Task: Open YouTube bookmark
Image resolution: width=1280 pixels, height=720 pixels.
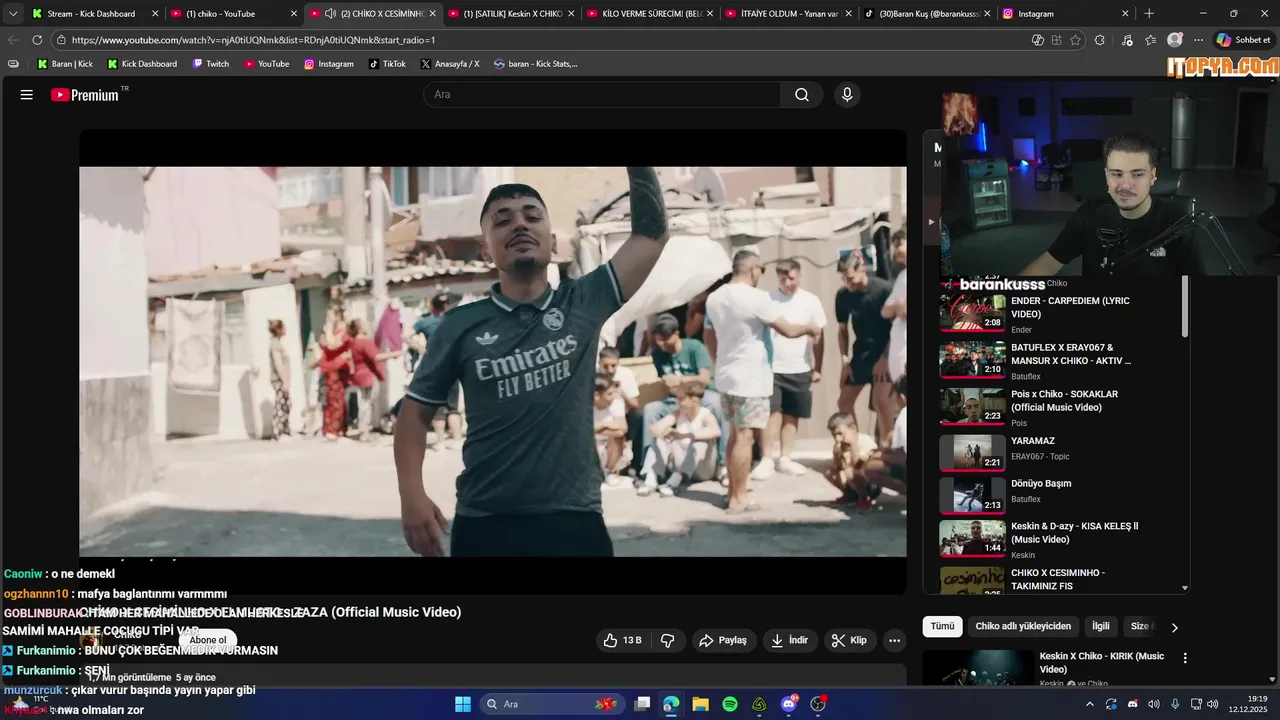Action: (266, 64)
